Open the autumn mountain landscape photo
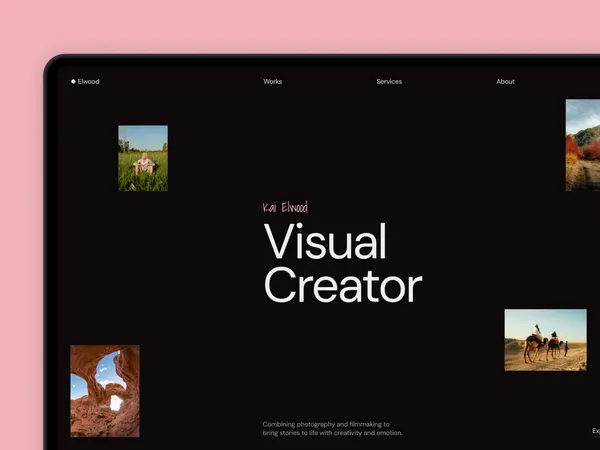Viewport: 600px width, 450px height. (583, 145)
